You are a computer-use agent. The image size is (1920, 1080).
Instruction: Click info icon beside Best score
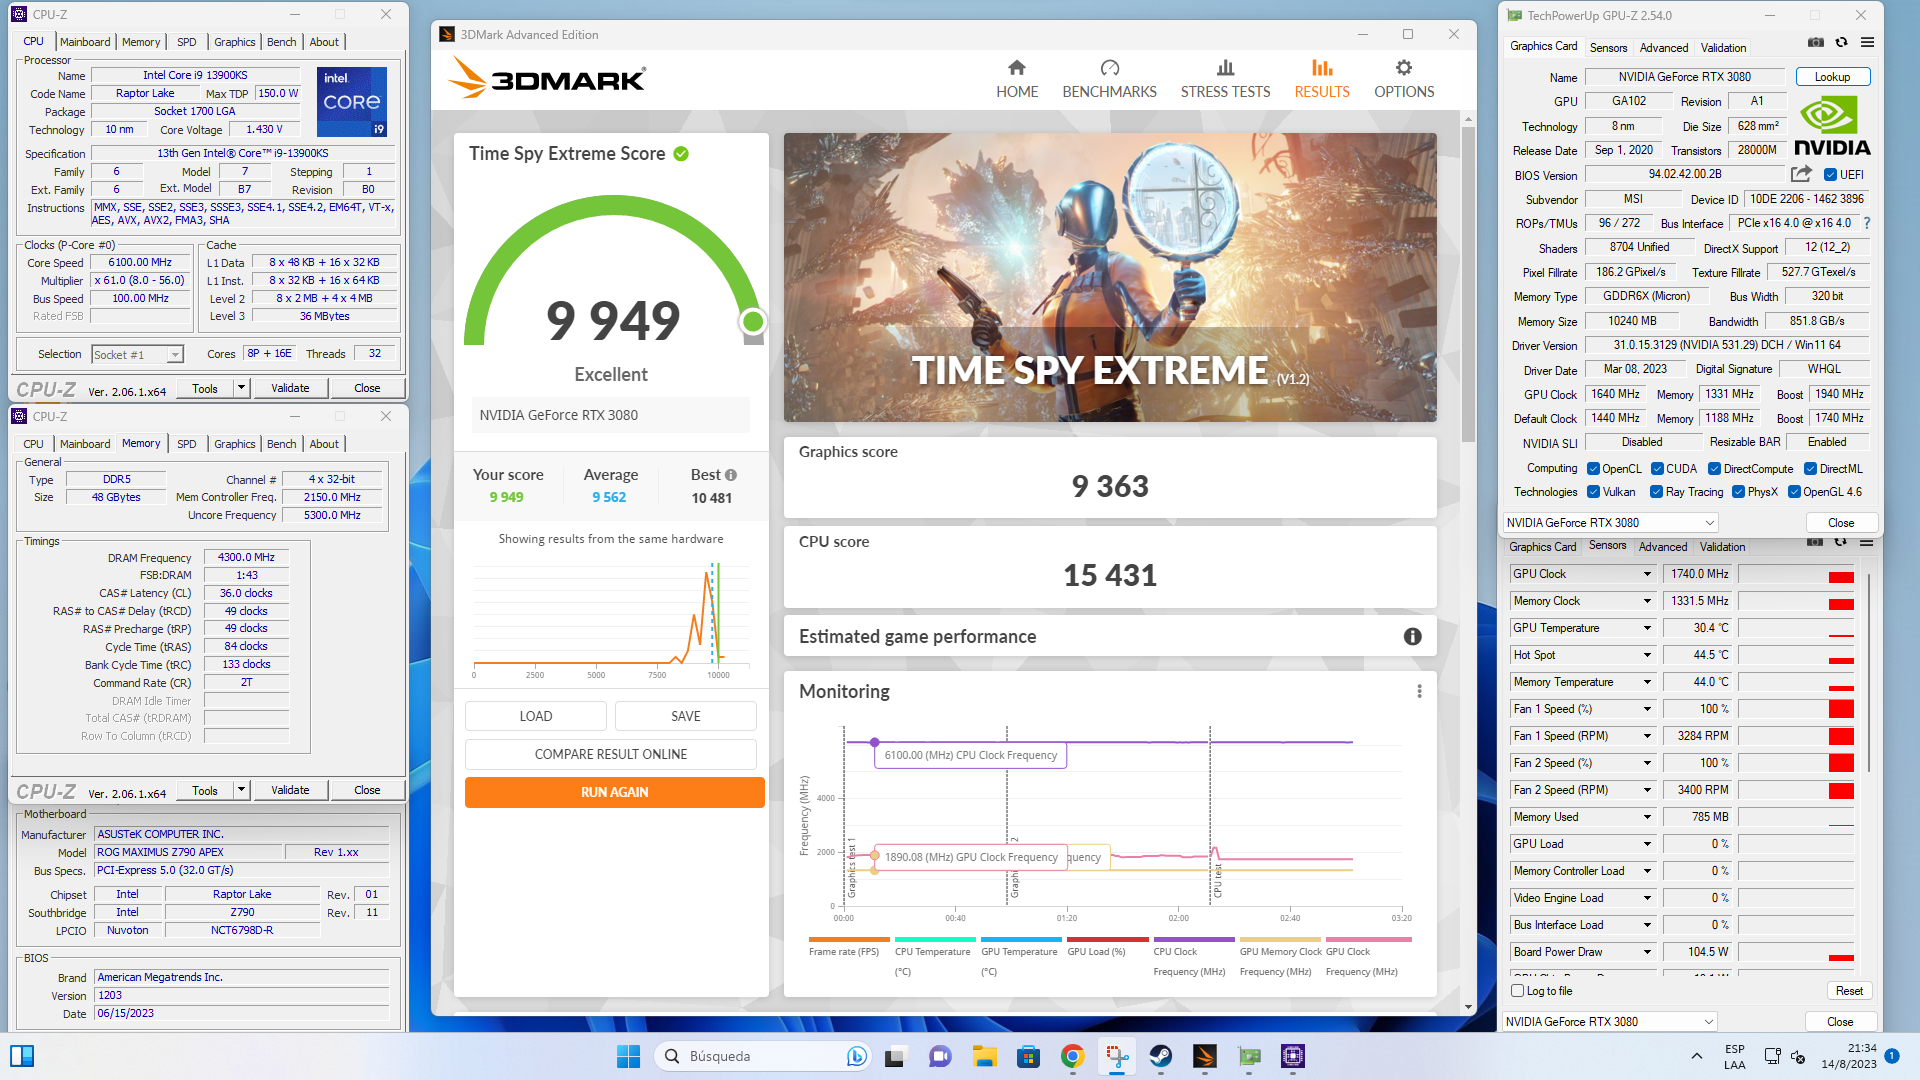point(731,475)
